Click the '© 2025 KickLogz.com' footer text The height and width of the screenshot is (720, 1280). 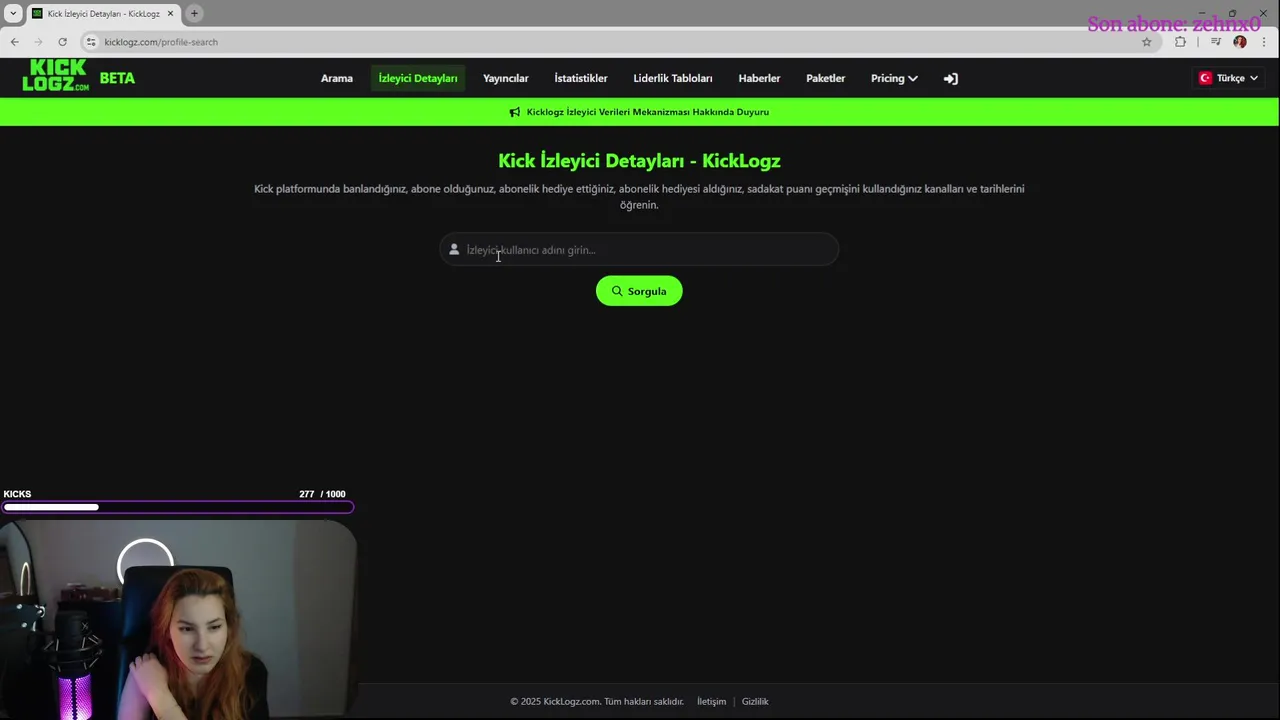pos(555,701)
